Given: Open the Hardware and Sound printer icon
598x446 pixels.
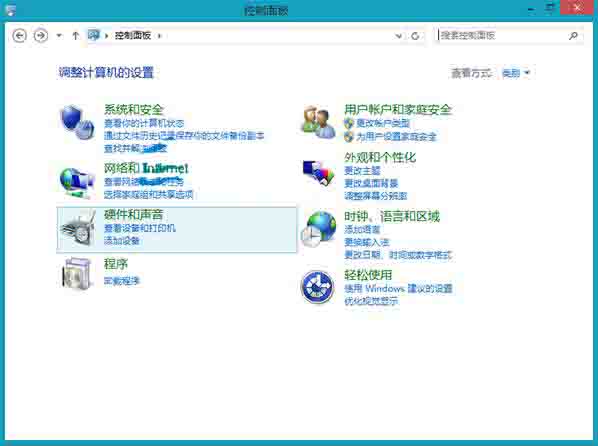Looking at the screenshot, I should (x=78, y=229).
